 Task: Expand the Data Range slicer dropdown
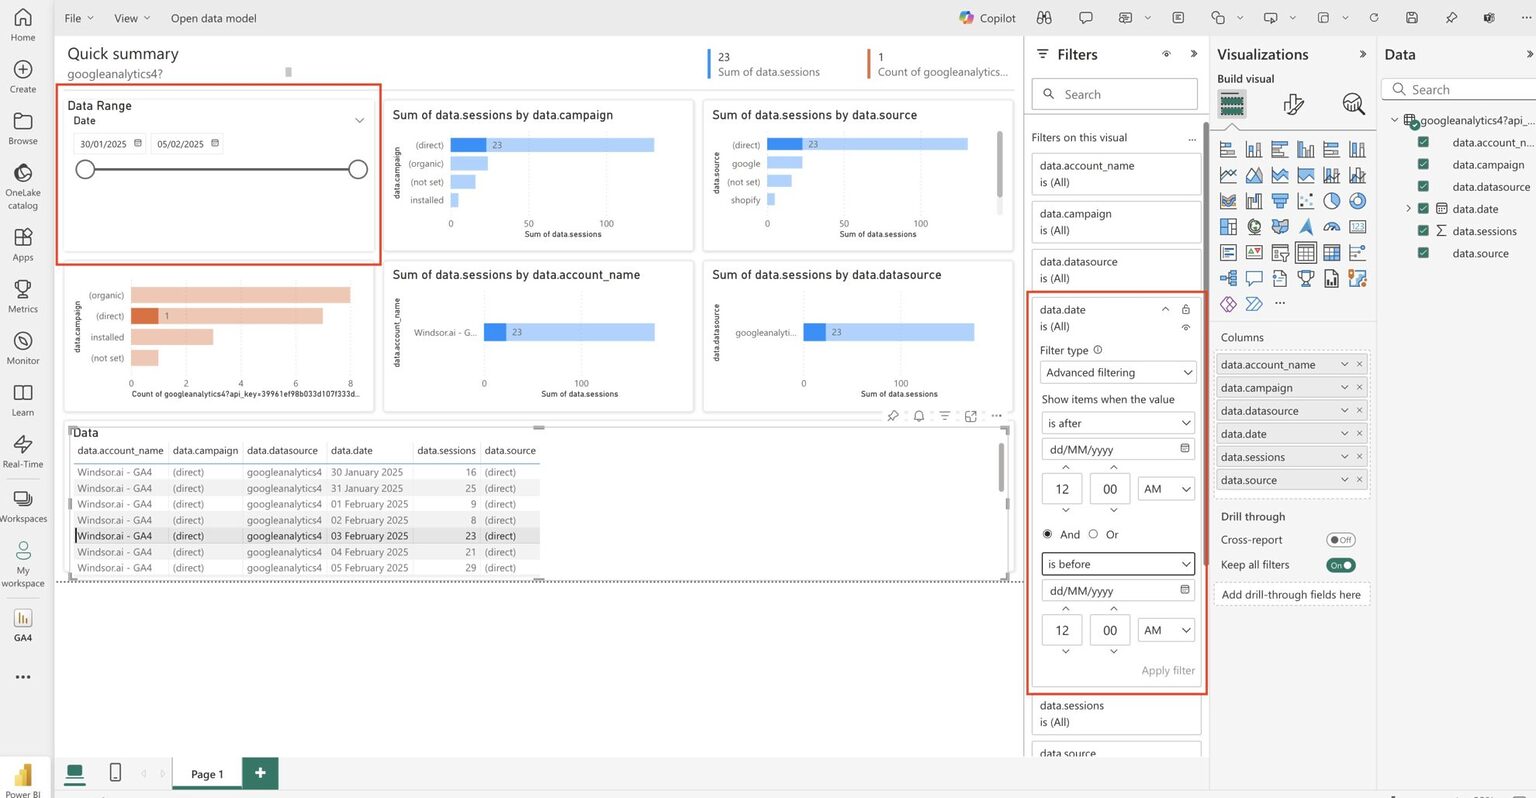(x=359, y=120)
